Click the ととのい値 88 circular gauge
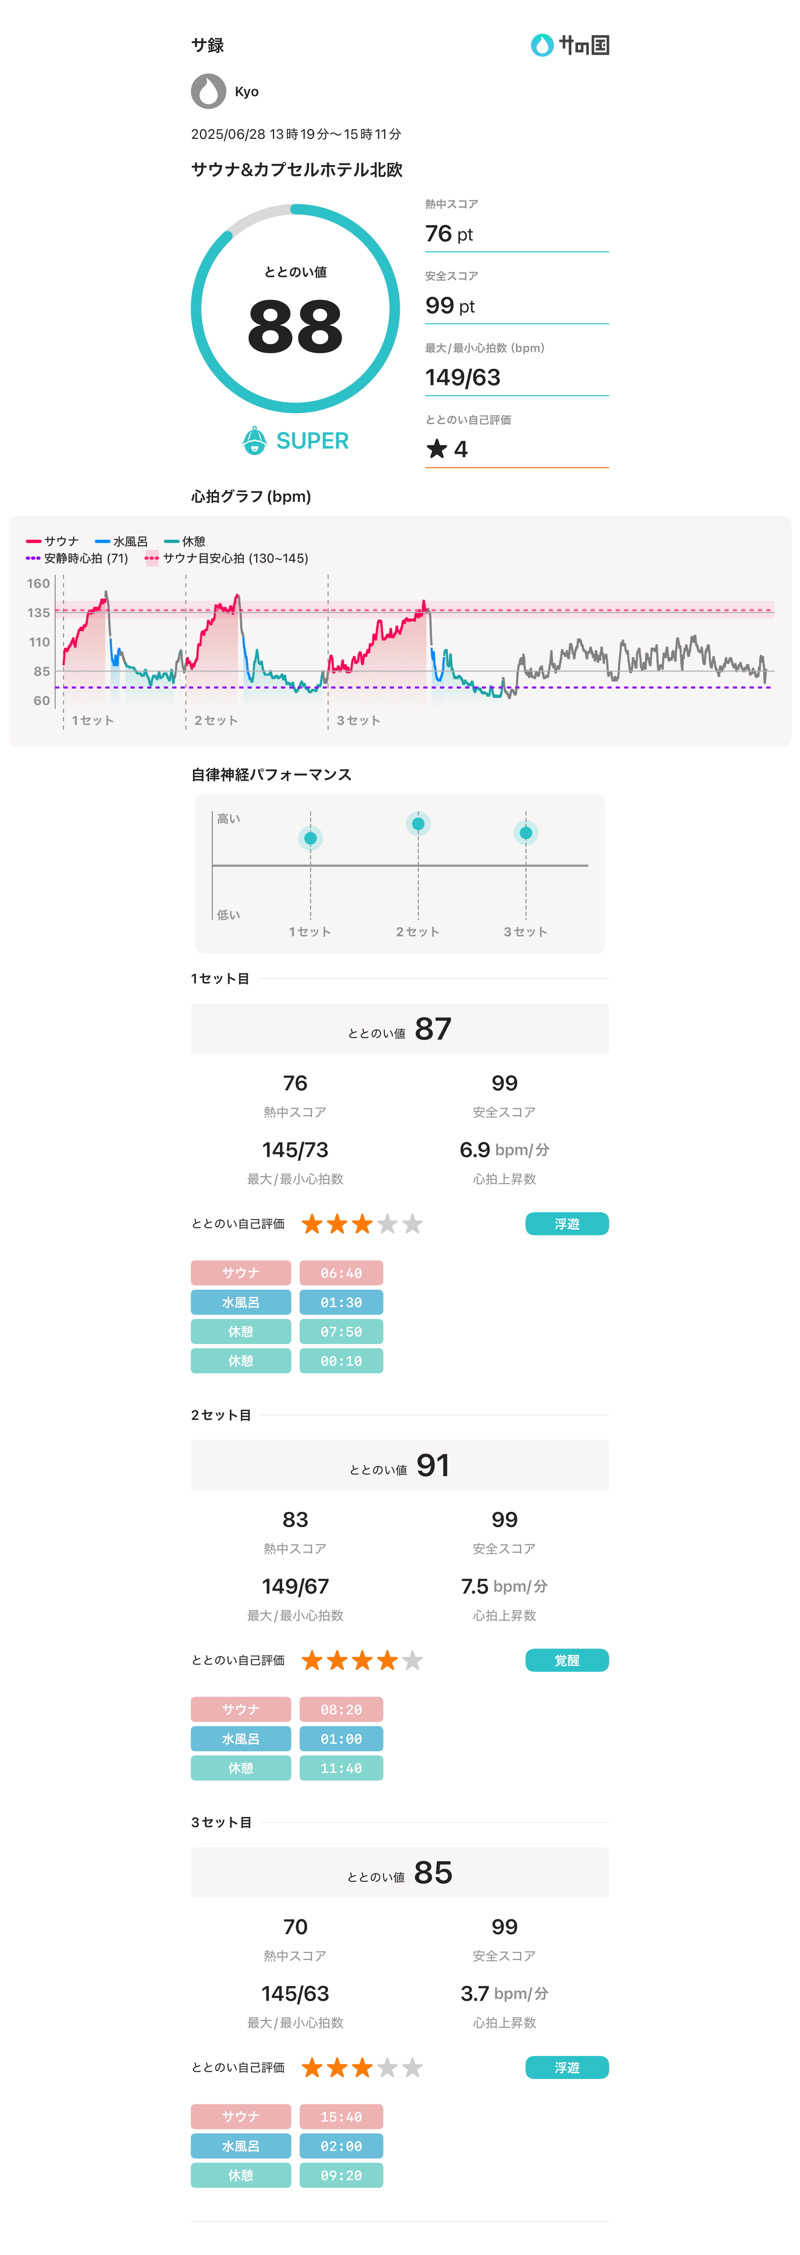 click(x=295, y=309)
